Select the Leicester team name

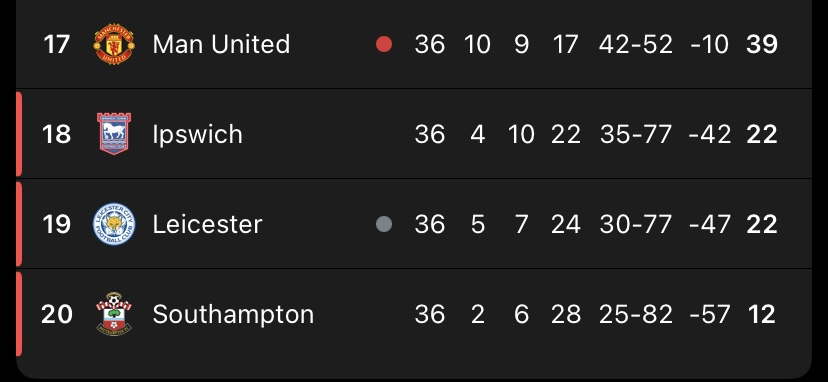(x=207, y=224)
